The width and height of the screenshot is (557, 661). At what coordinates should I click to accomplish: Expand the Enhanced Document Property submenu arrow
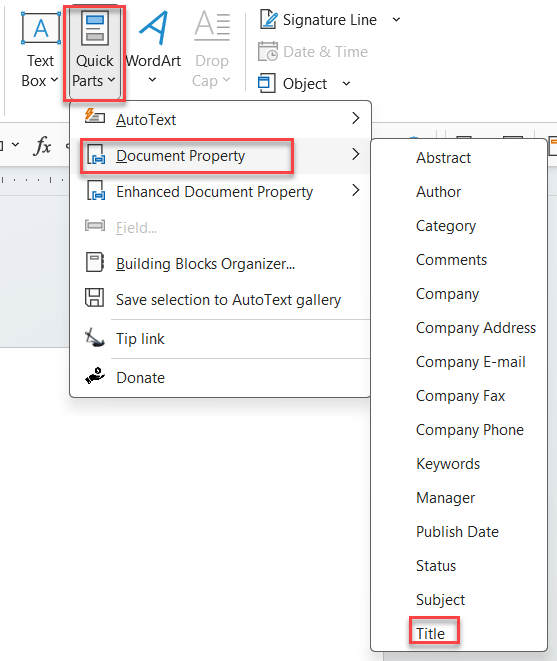pos(355,190)
